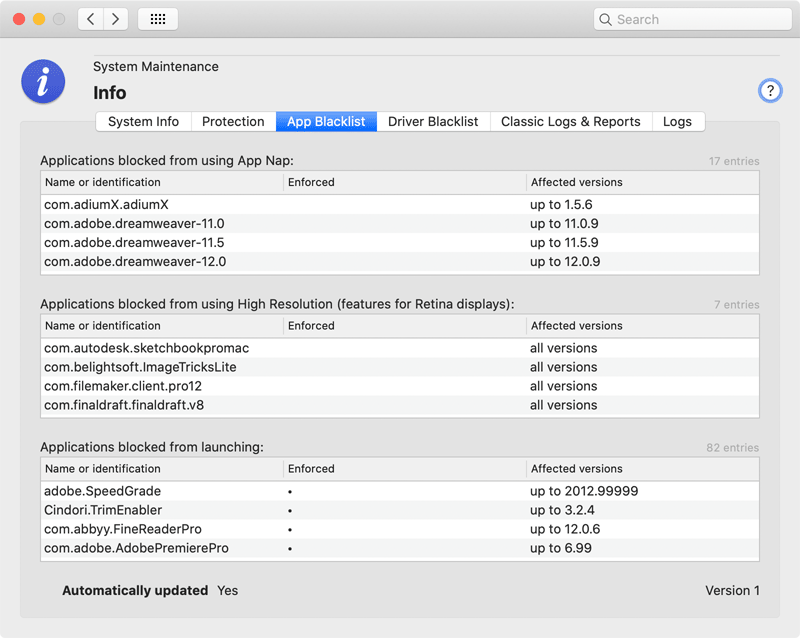Click the Enforced dot for Cindori.TrimEnabler
Viewport: 800px width, 638px height.
coord(290,511)
